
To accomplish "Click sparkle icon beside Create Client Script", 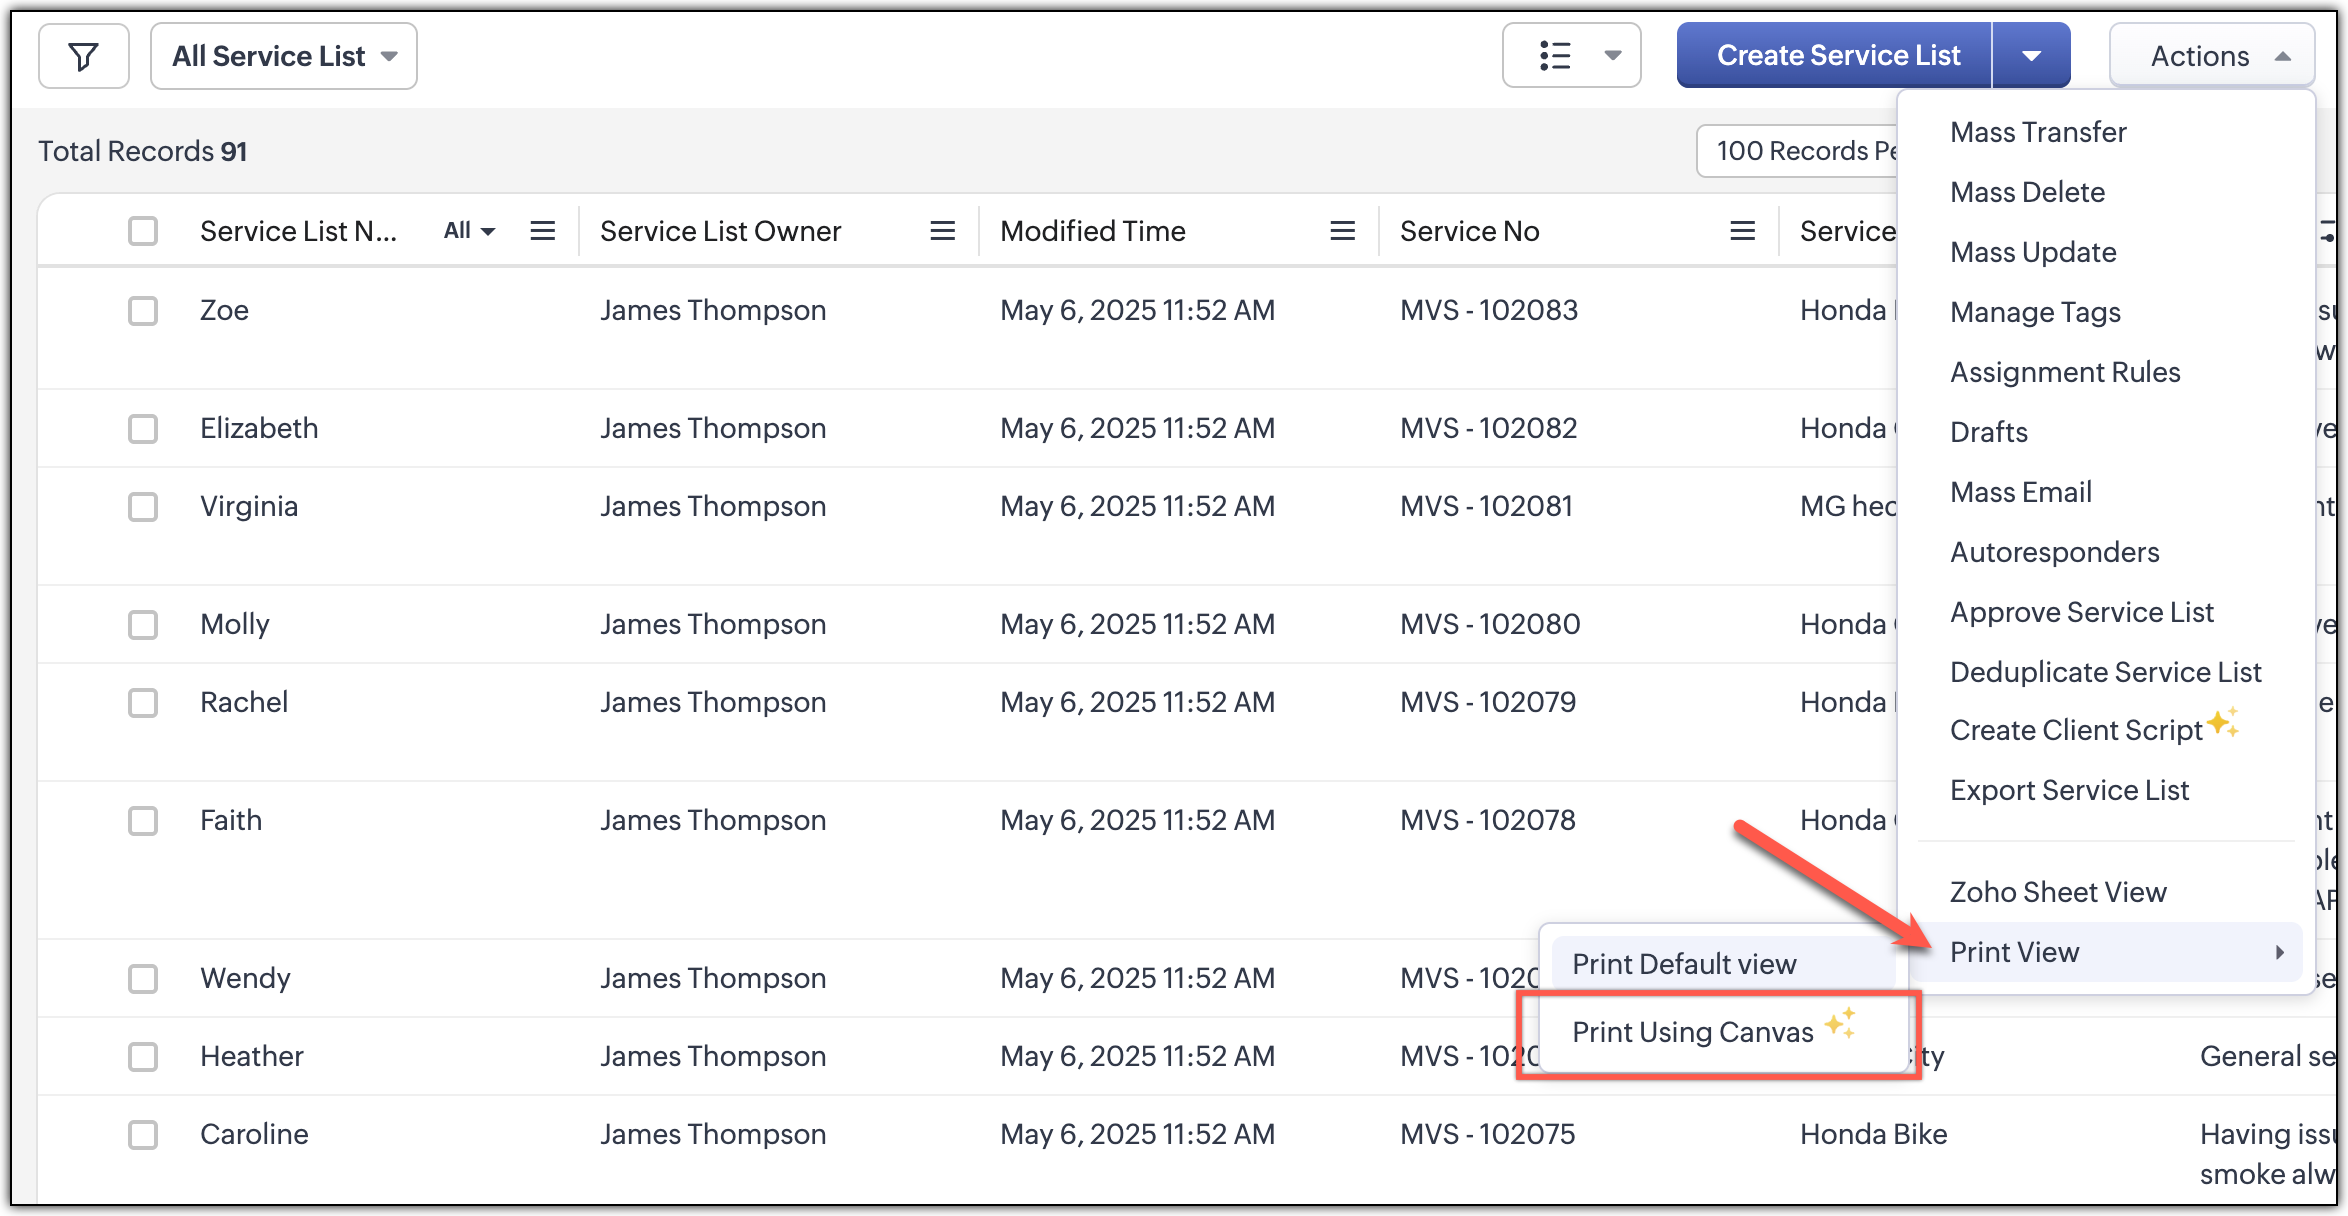I will point(2223,722).
